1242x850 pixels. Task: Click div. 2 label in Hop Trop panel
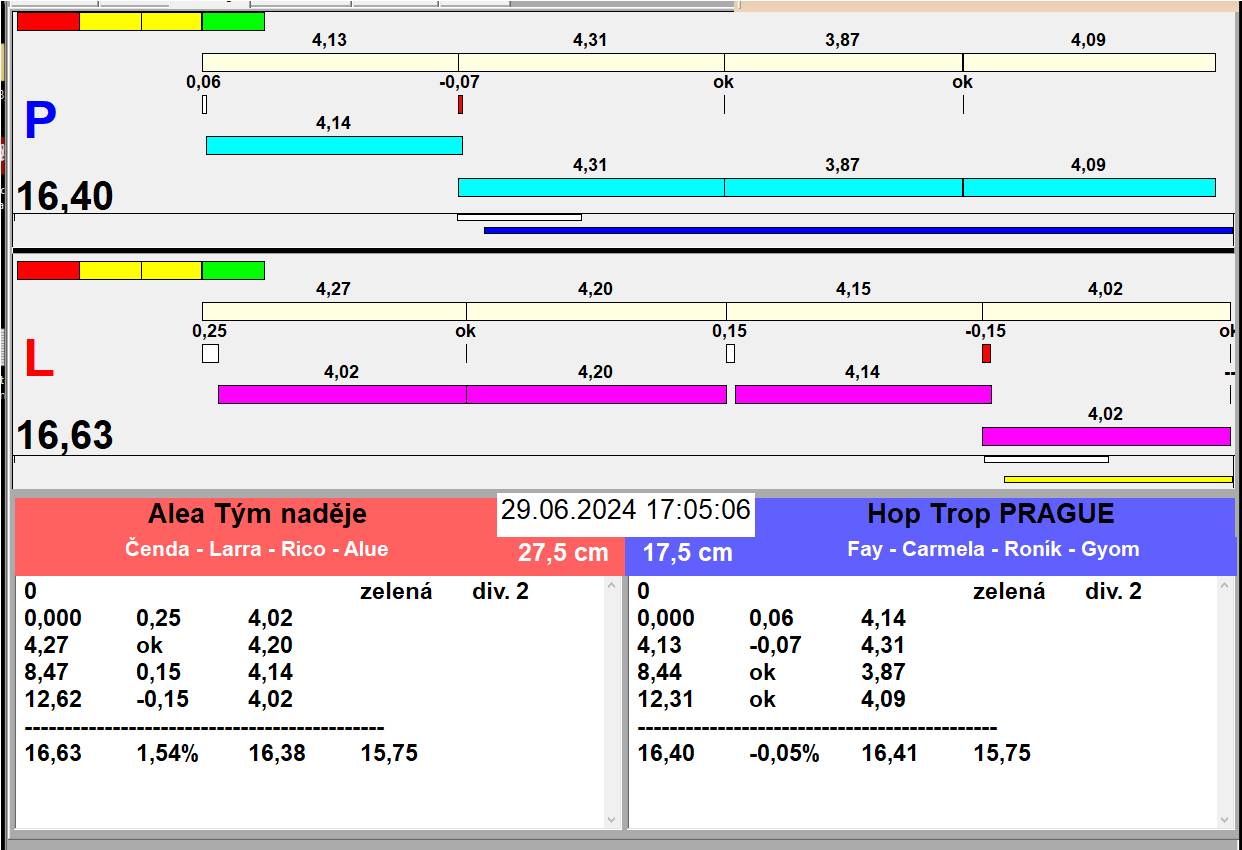(x=1113, y=591)
